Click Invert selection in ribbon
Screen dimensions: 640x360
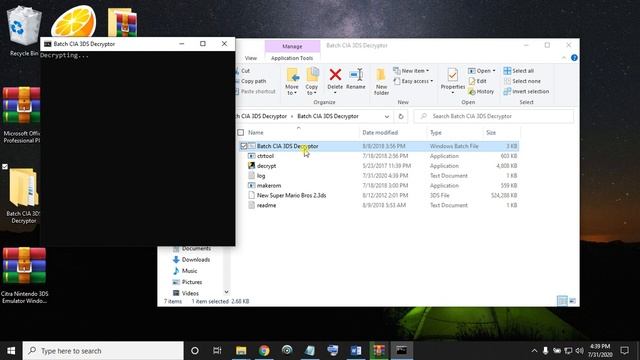pos(527,91)
